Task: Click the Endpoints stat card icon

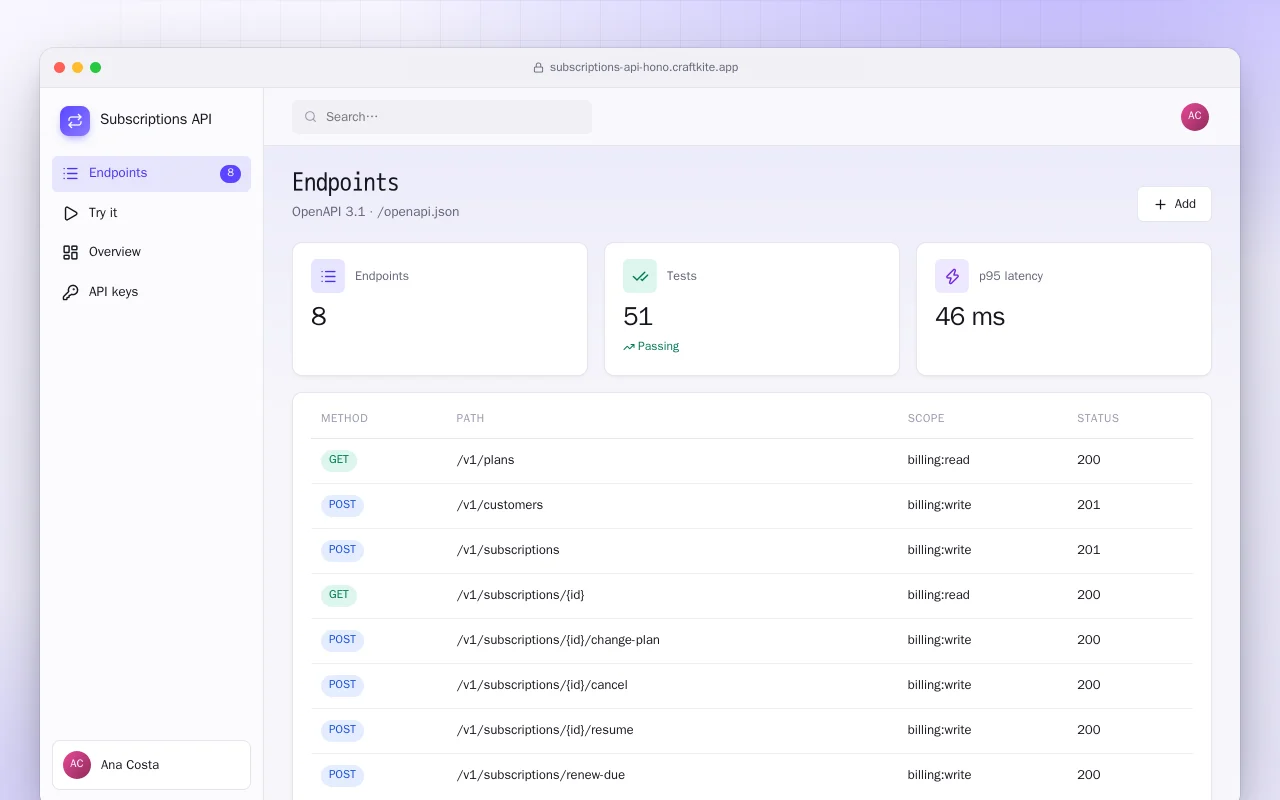Action: (x=328, y=276)
